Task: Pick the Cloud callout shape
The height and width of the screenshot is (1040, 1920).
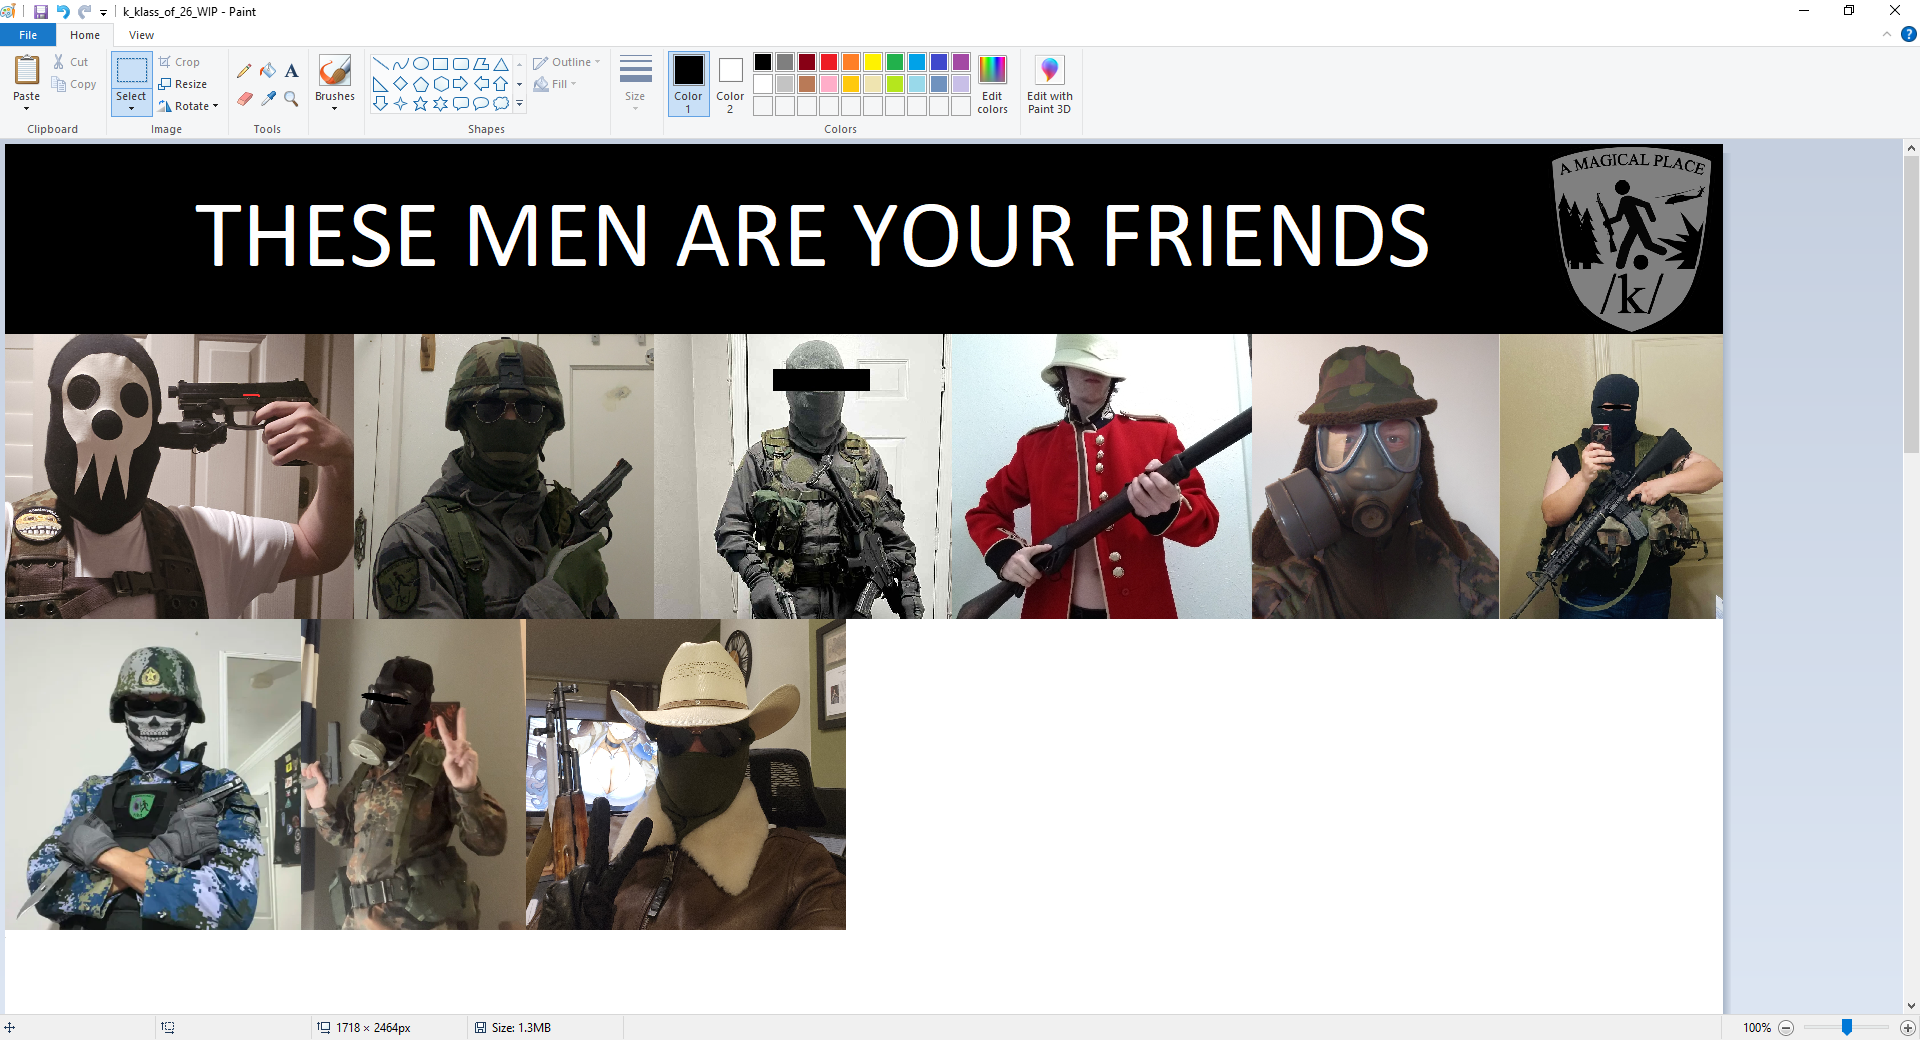Action: click(501, 104)
